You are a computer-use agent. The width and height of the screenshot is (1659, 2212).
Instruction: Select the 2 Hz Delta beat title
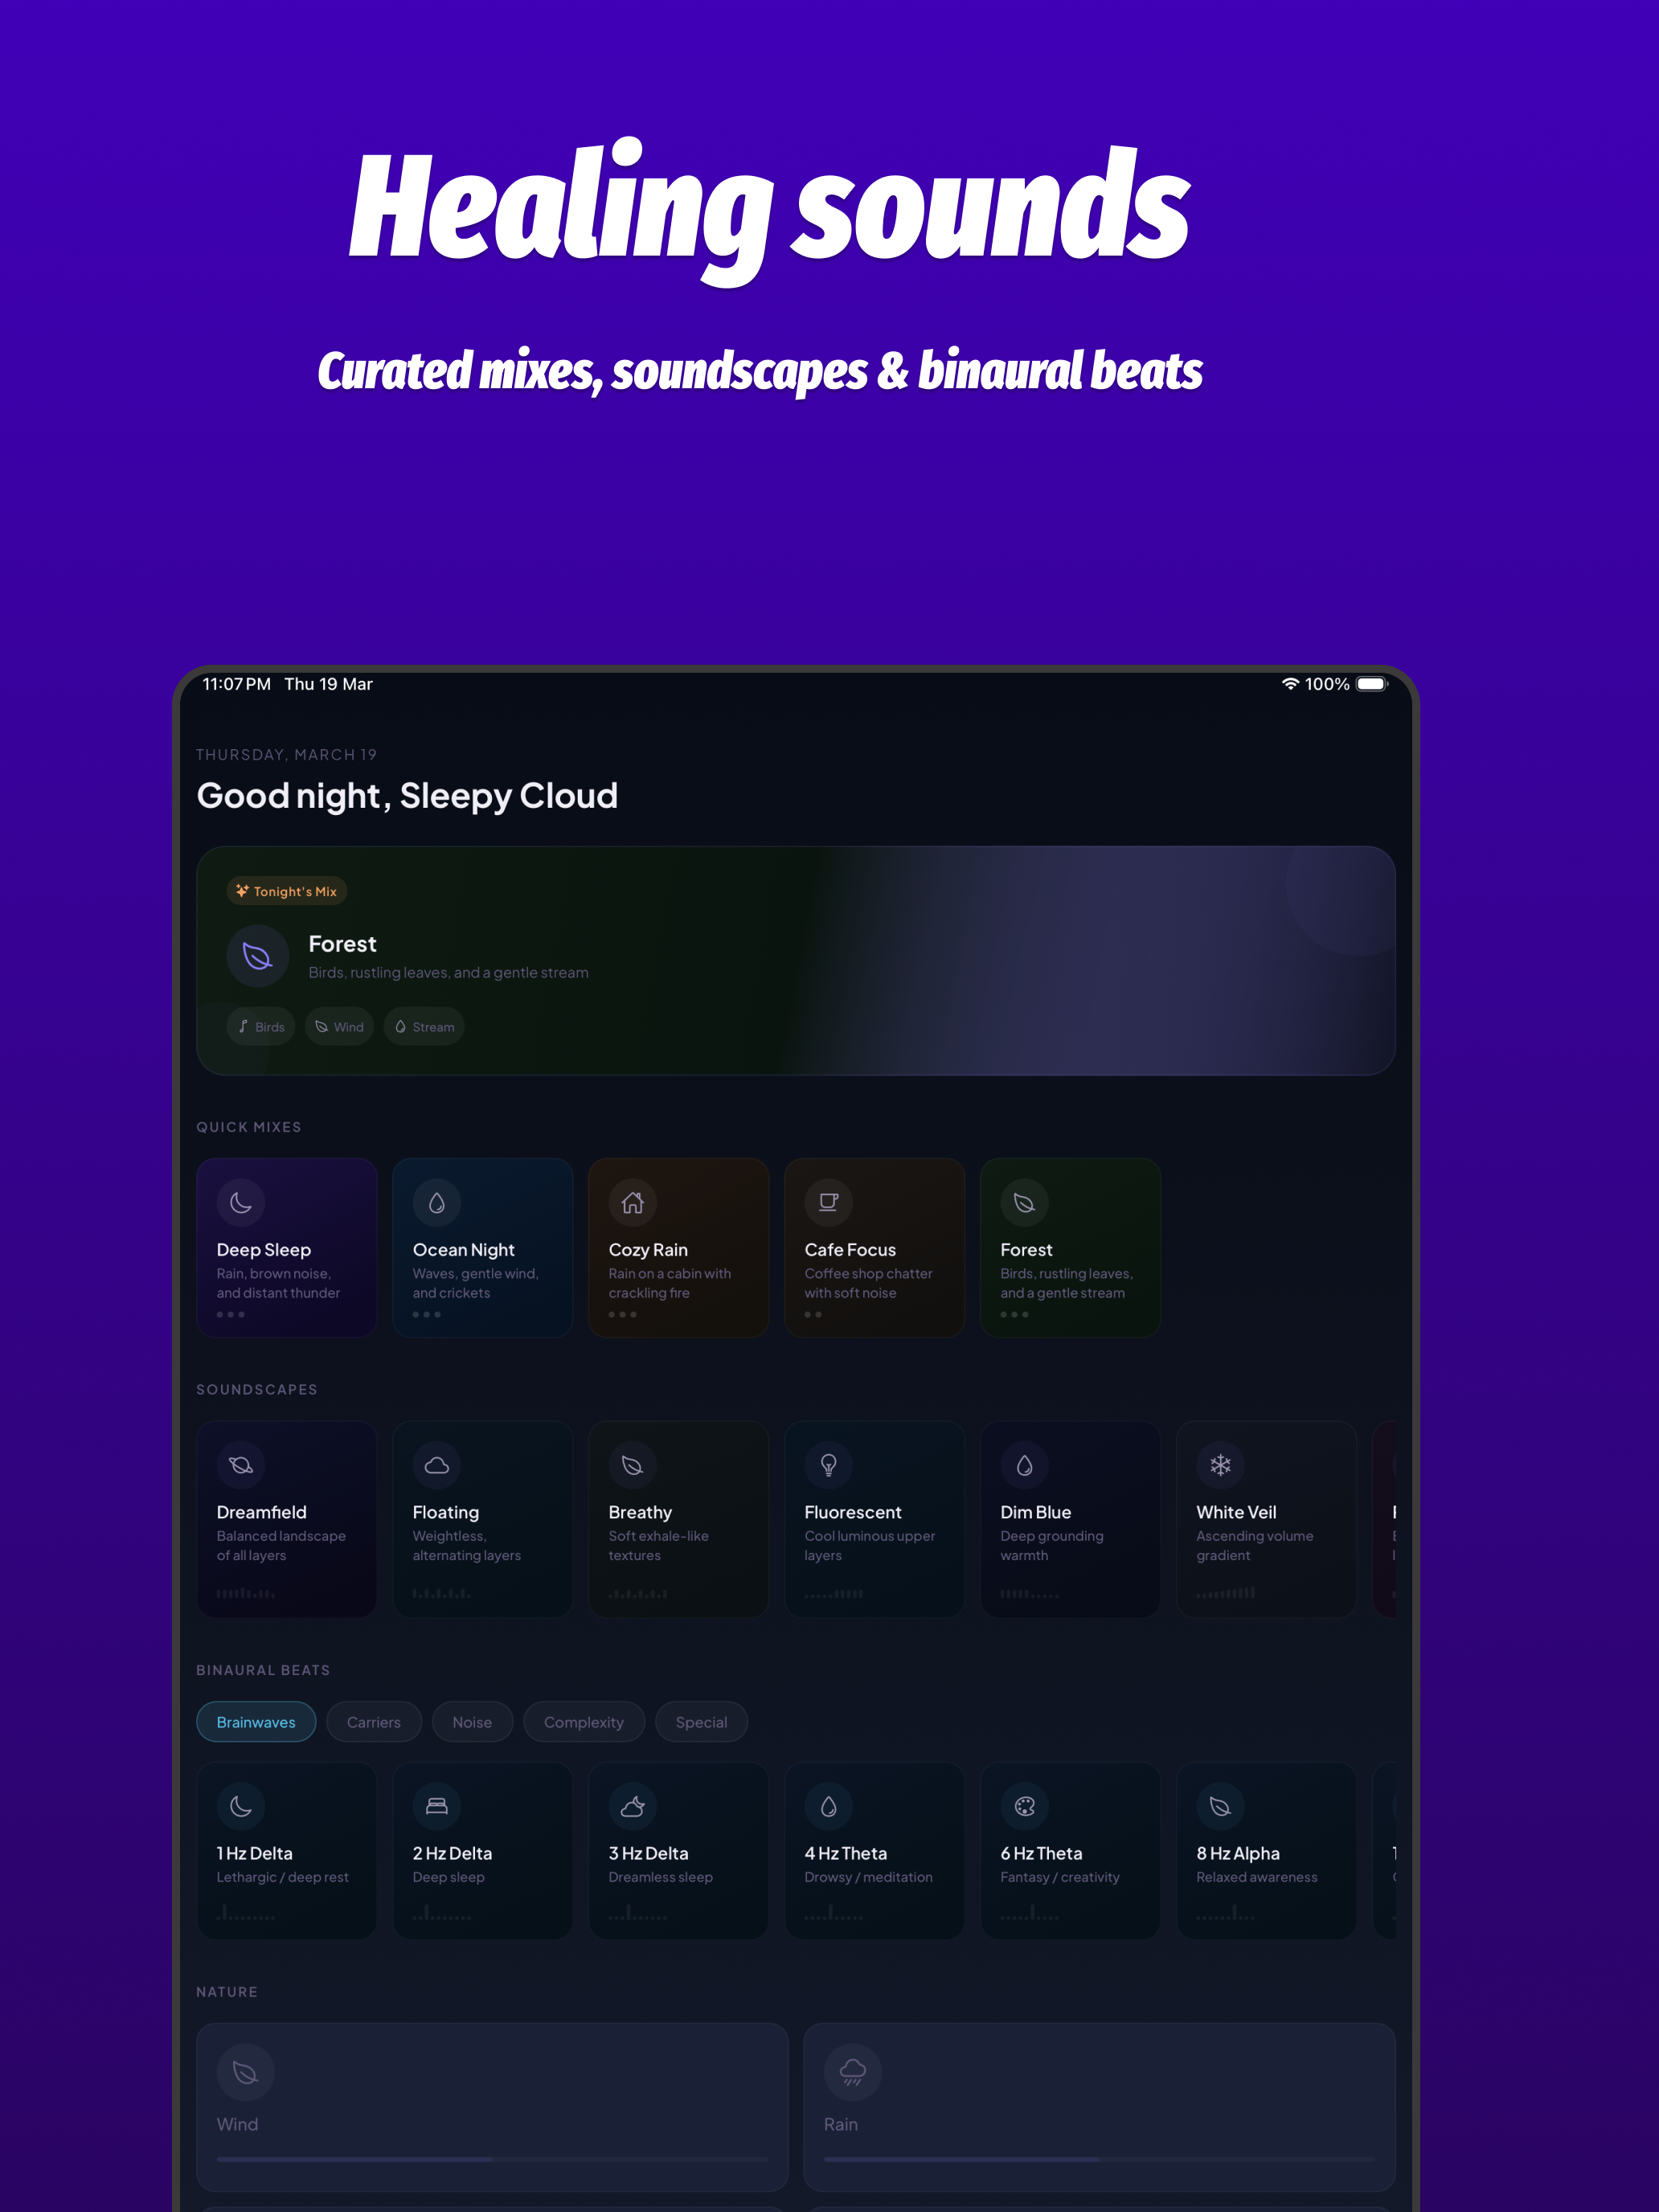(452, 1853)
